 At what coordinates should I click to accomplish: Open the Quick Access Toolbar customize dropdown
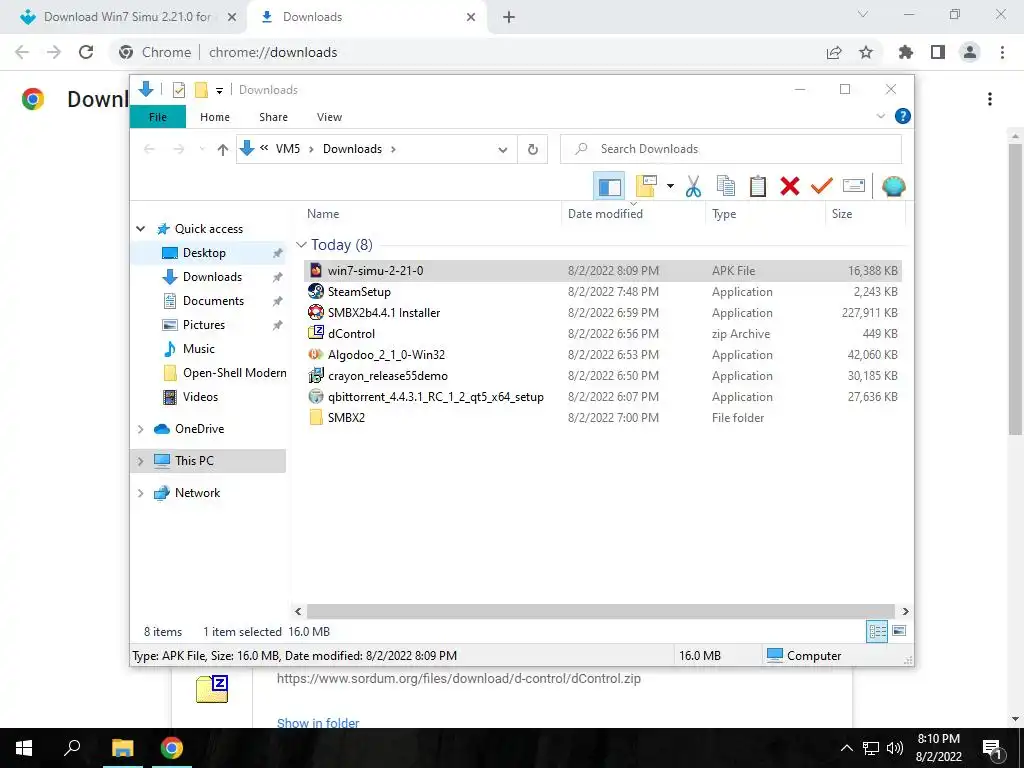219,91
